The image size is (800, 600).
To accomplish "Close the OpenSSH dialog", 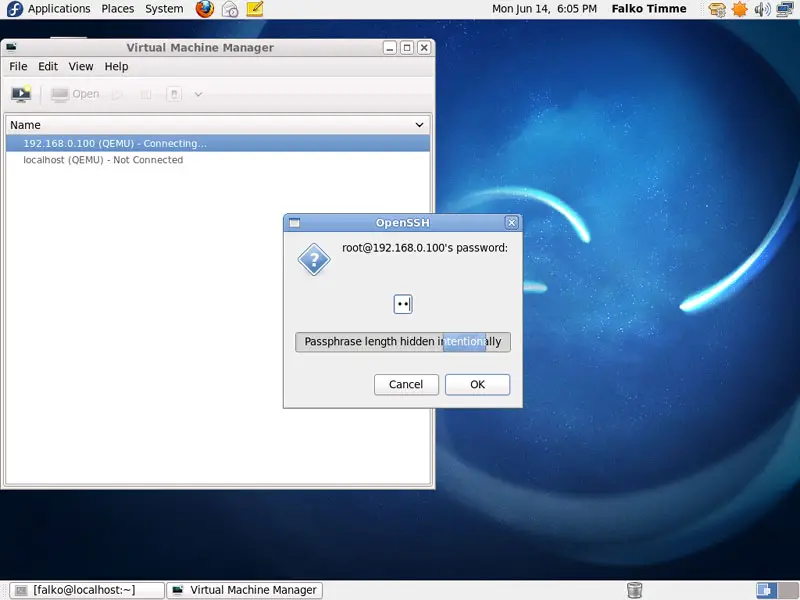I will pos(511,223).
